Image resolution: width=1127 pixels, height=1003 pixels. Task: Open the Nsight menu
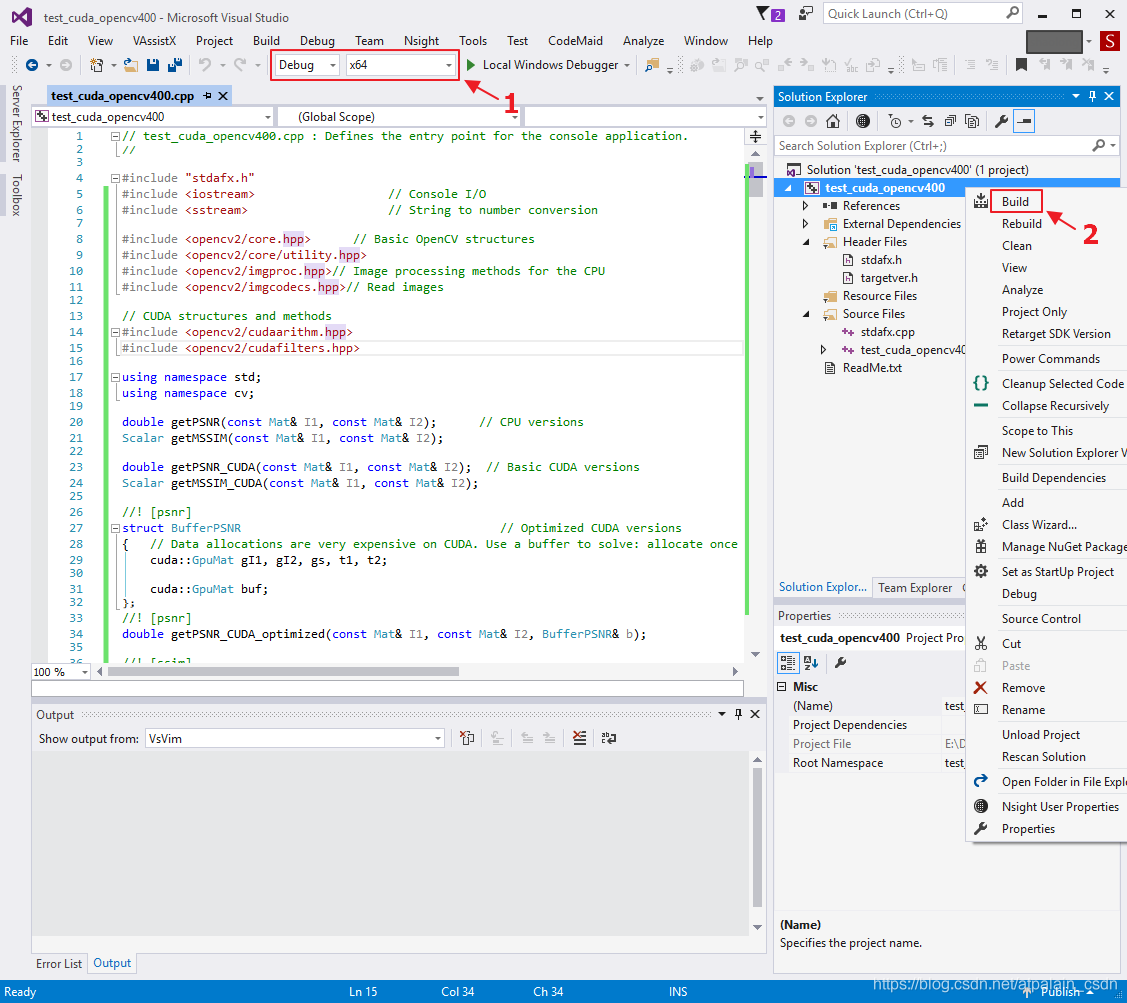click(421, 41)
